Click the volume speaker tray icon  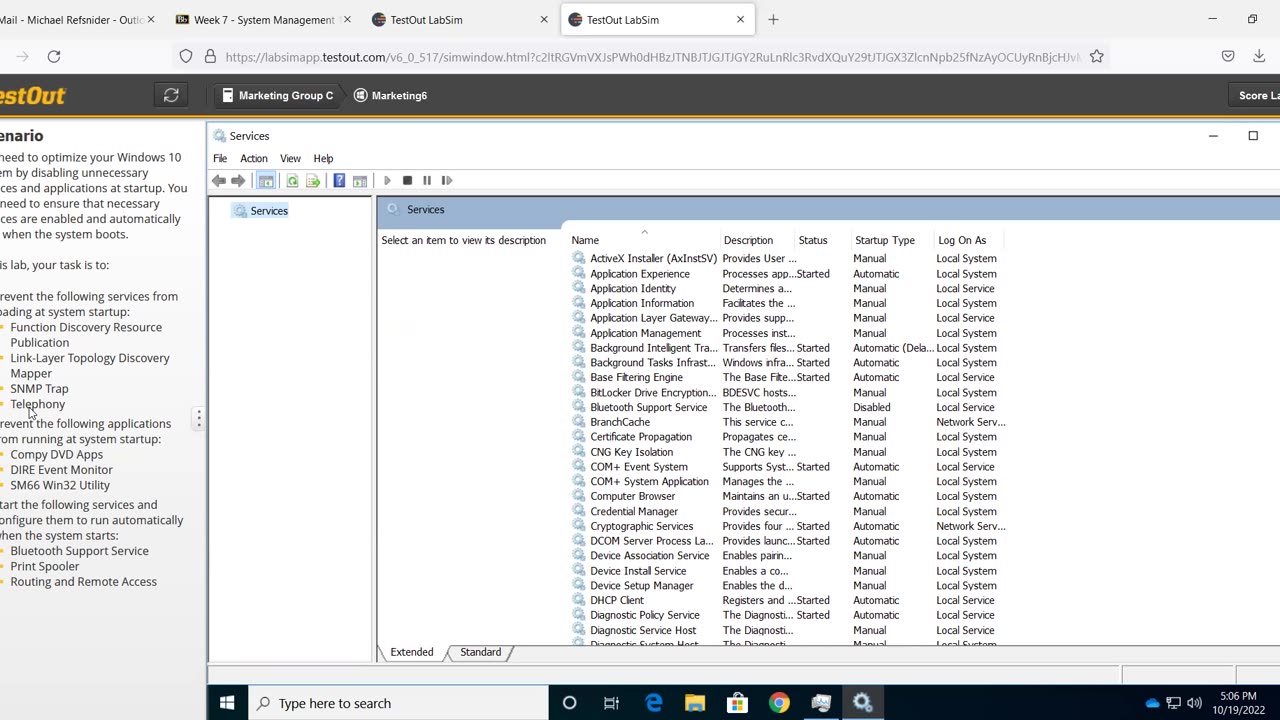point(1194,703)
